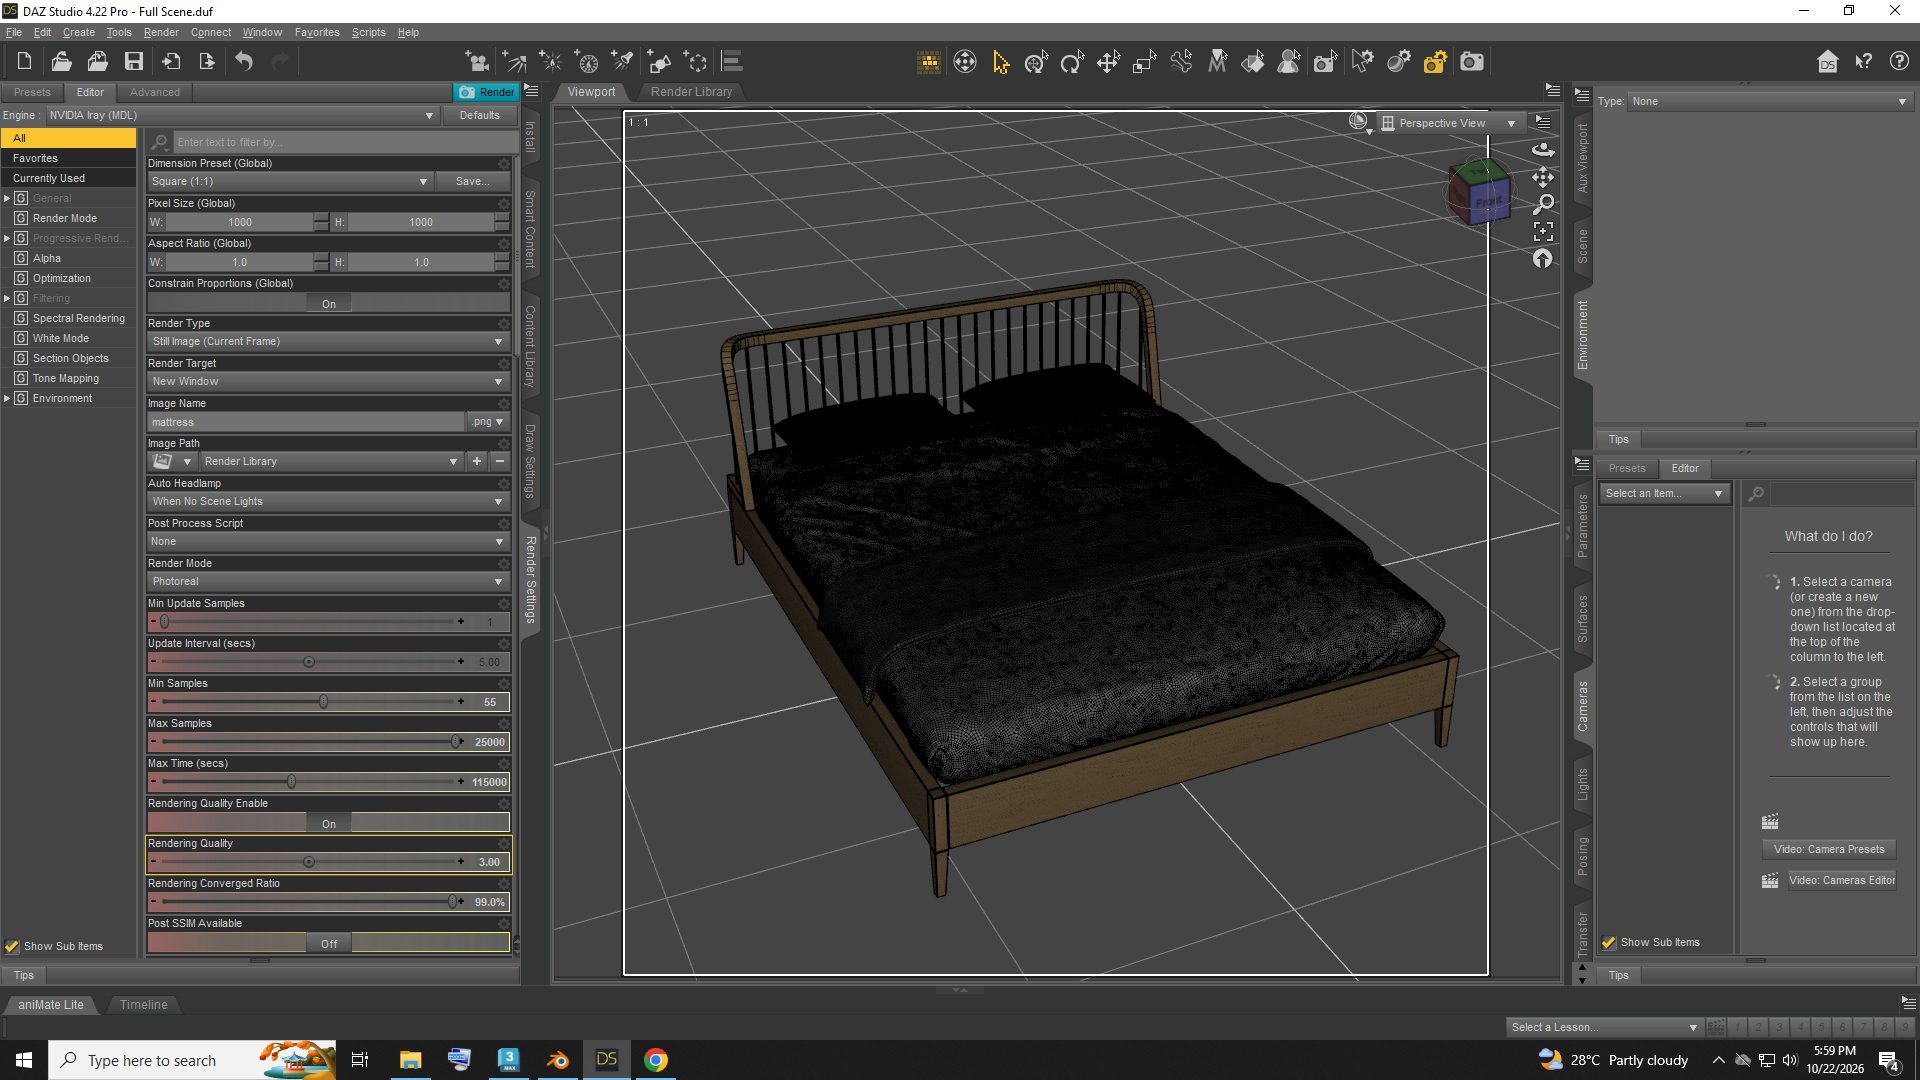Create a new primitive object icon
Viewport: 1920px width, 1080px height.
point(659,62)
